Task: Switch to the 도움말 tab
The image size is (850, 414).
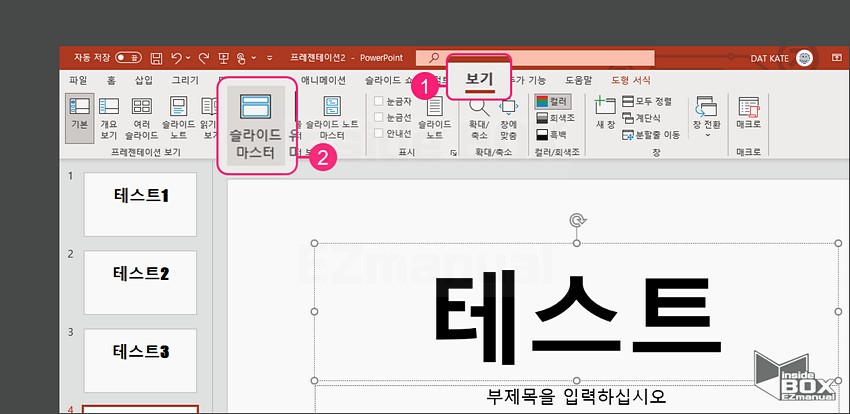Action: click(578, 80)
